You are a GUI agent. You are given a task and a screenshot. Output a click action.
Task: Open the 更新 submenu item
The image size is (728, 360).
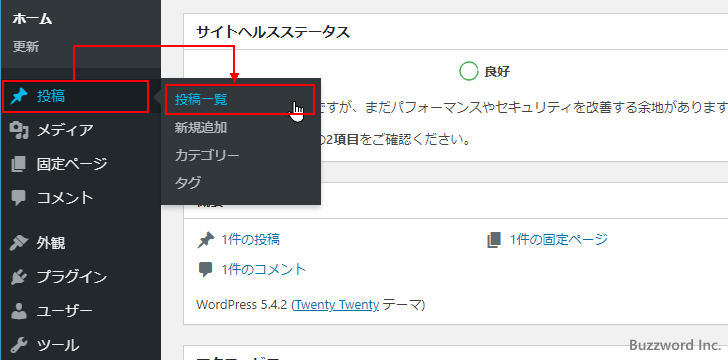(x=26, y=47)
